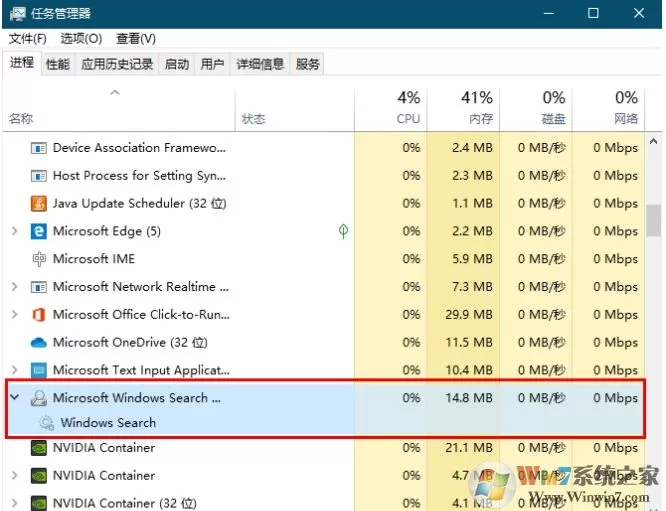
Task: Sort by the CPU column header
Action: click(x=391, y=110)
